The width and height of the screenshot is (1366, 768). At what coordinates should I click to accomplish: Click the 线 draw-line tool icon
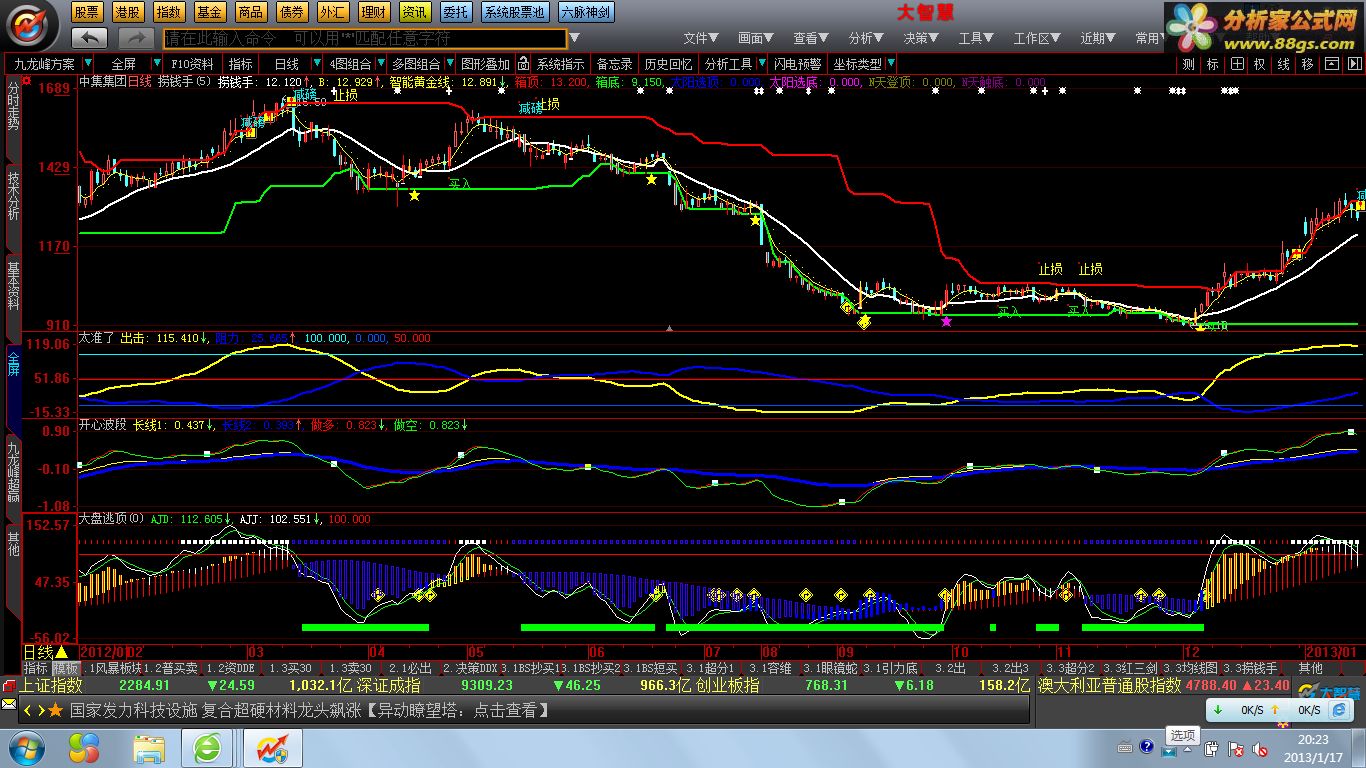coord(1284,64)
